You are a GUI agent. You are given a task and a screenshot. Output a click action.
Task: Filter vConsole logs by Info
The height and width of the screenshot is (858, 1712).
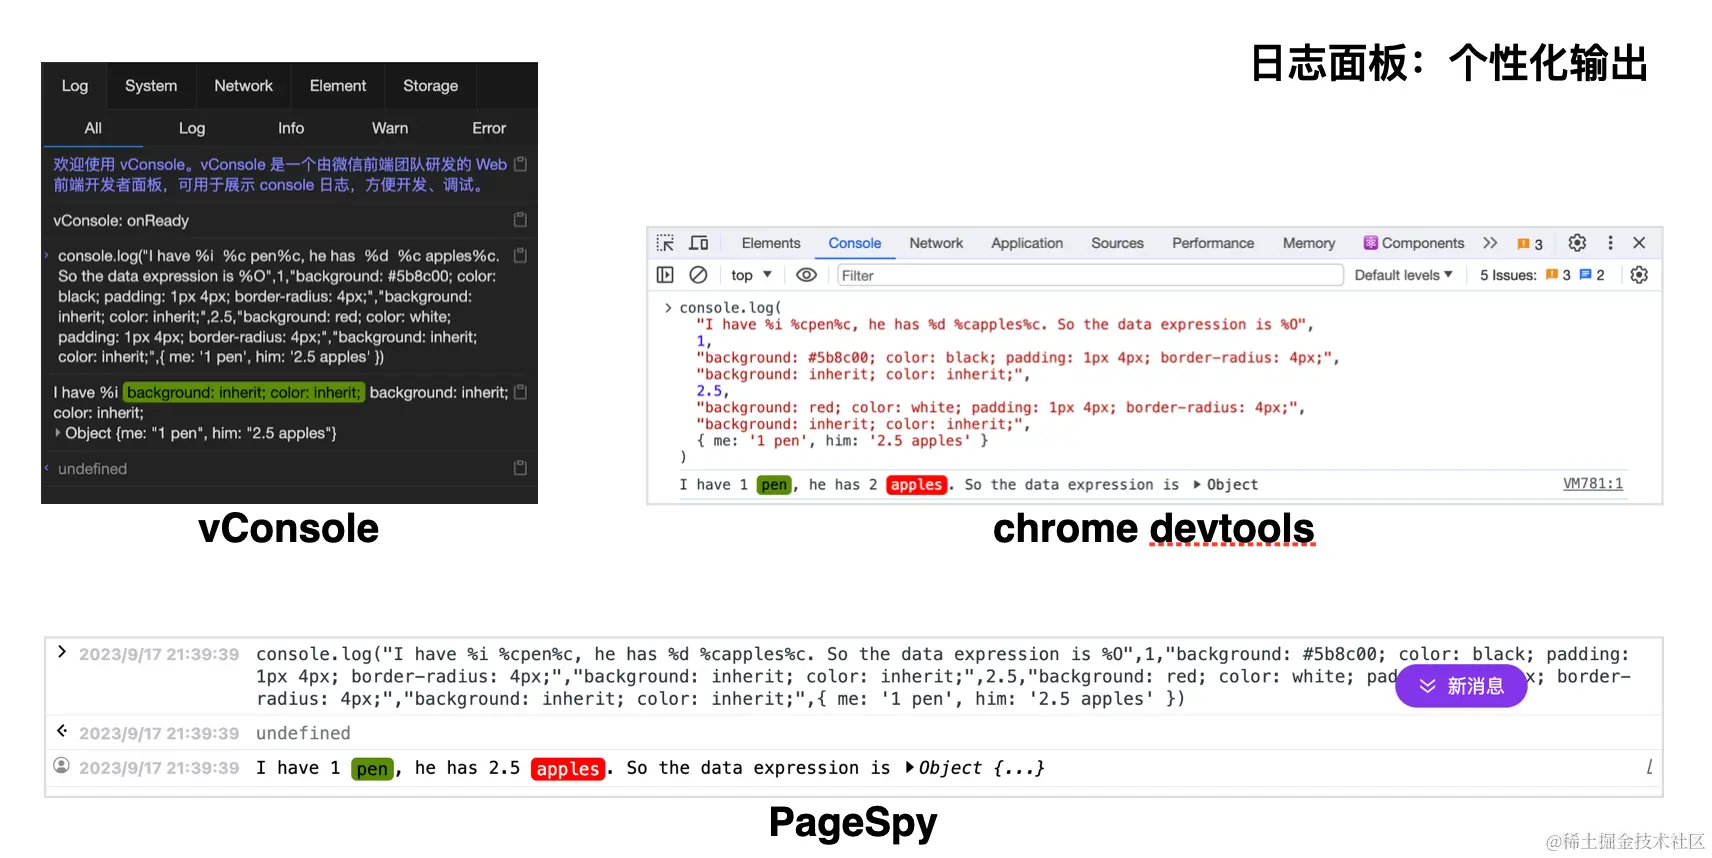click(291, 128)
